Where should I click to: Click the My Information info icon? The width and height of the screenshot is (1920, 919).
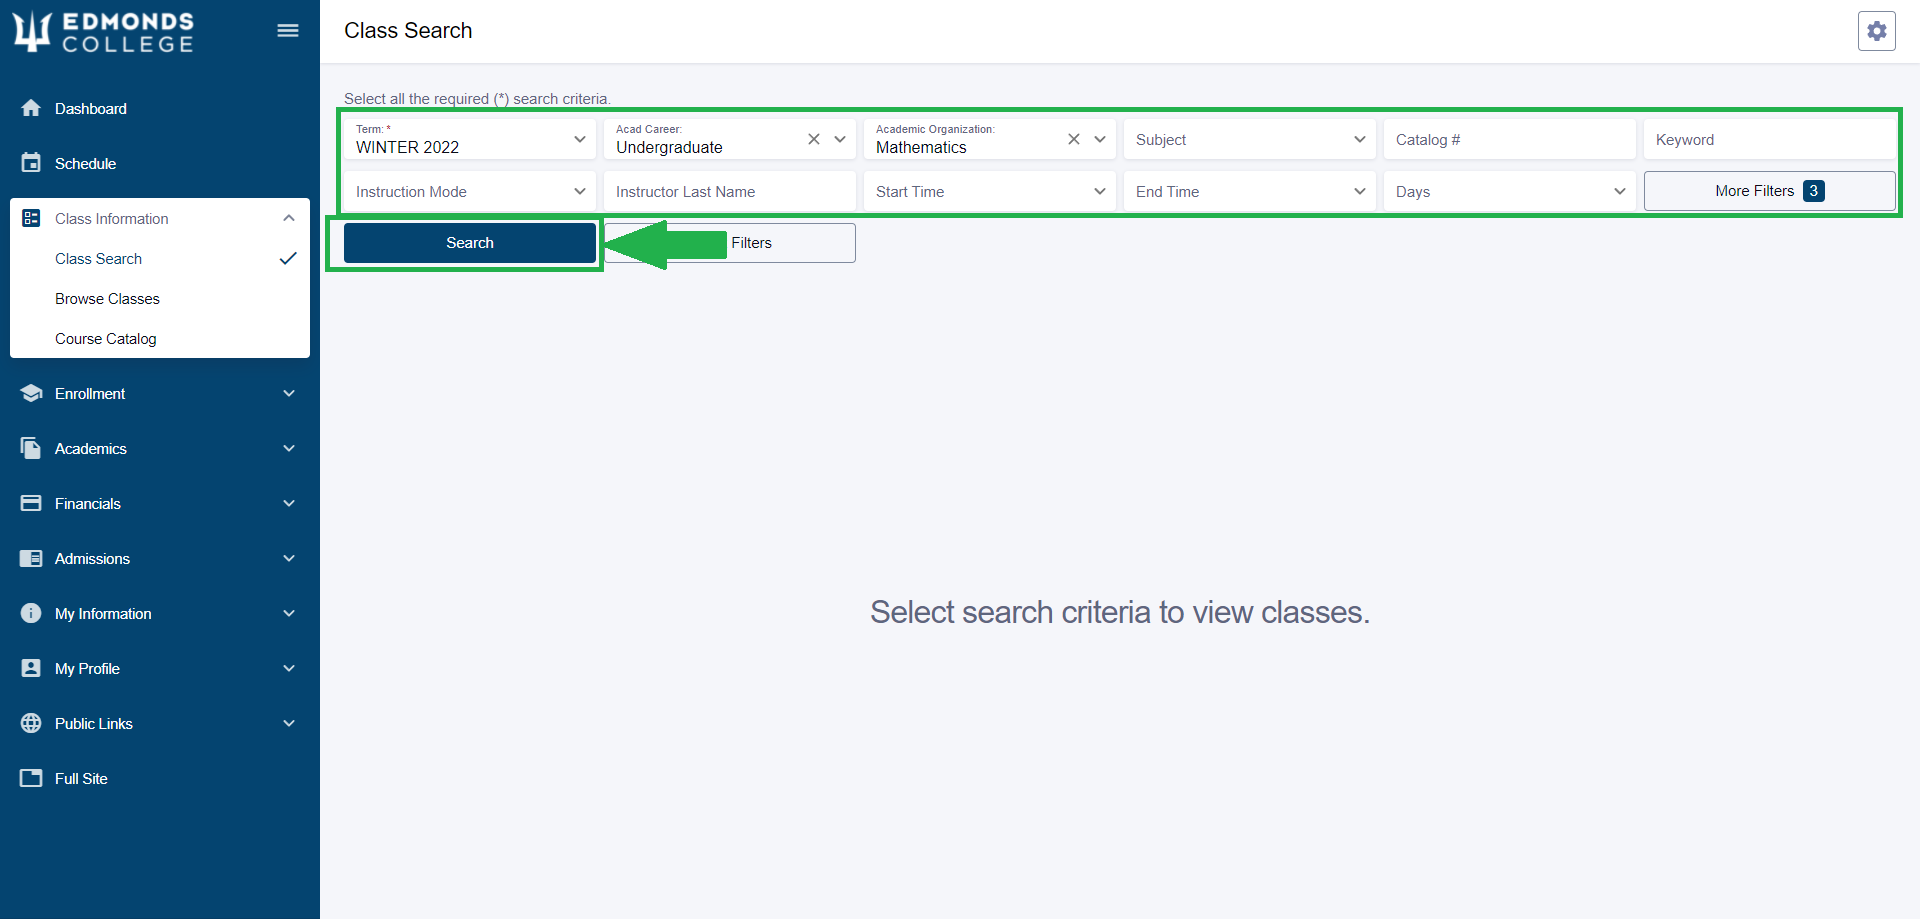(31, 613)
